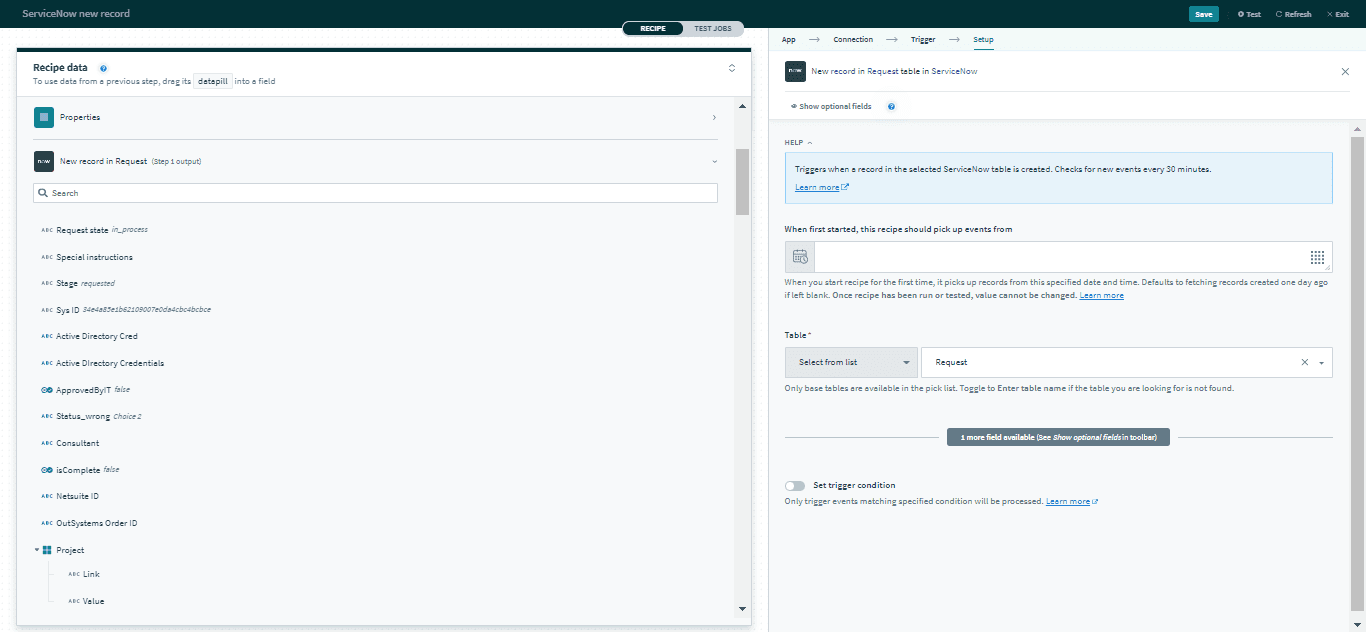Open the Select from list dropdown
1366x632 pixels.
click(x=850, y=362)
